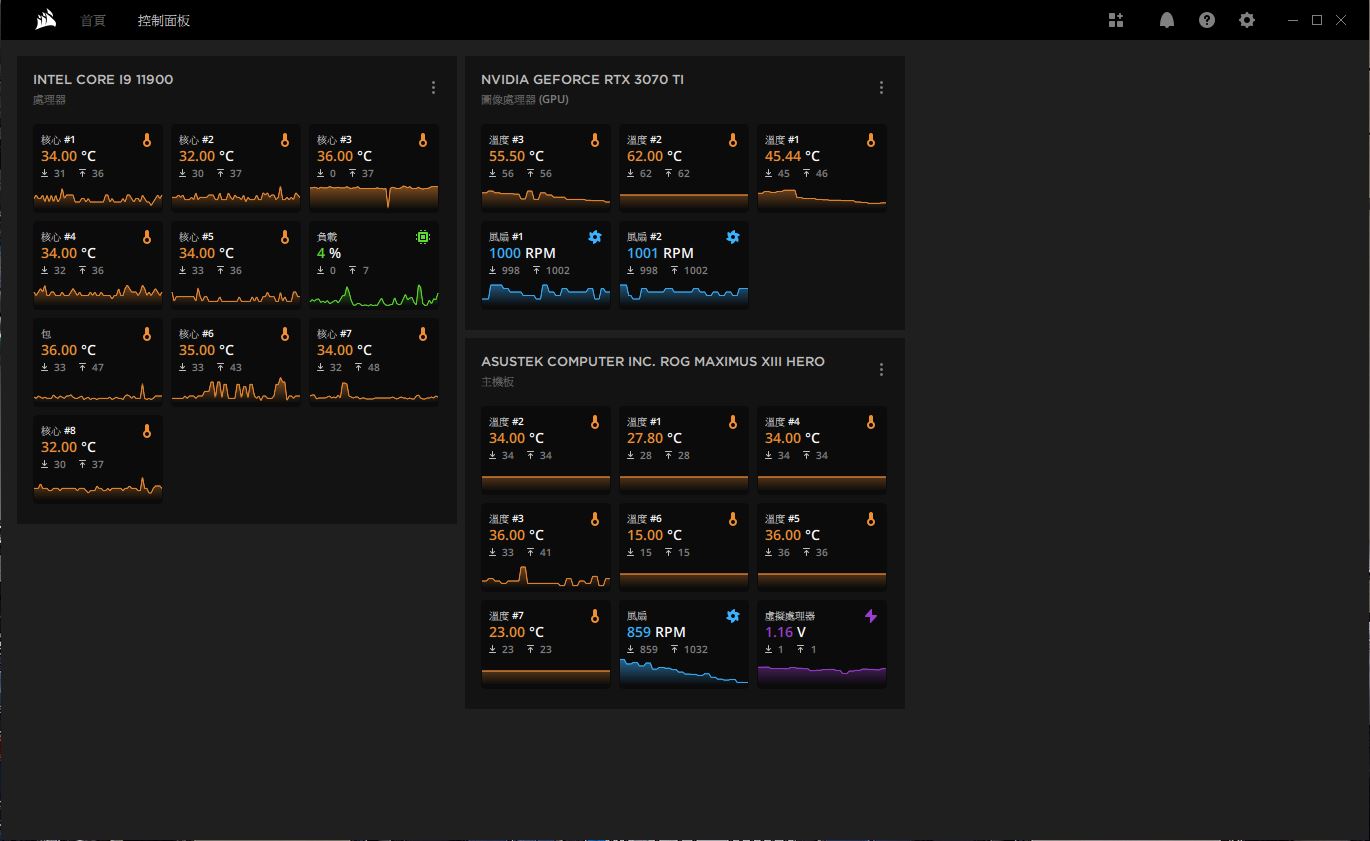The width and height of the screenshot is (1370, 841).
Task: Click thermometer icon on 包 card
Action: click(x=147, y=334)
